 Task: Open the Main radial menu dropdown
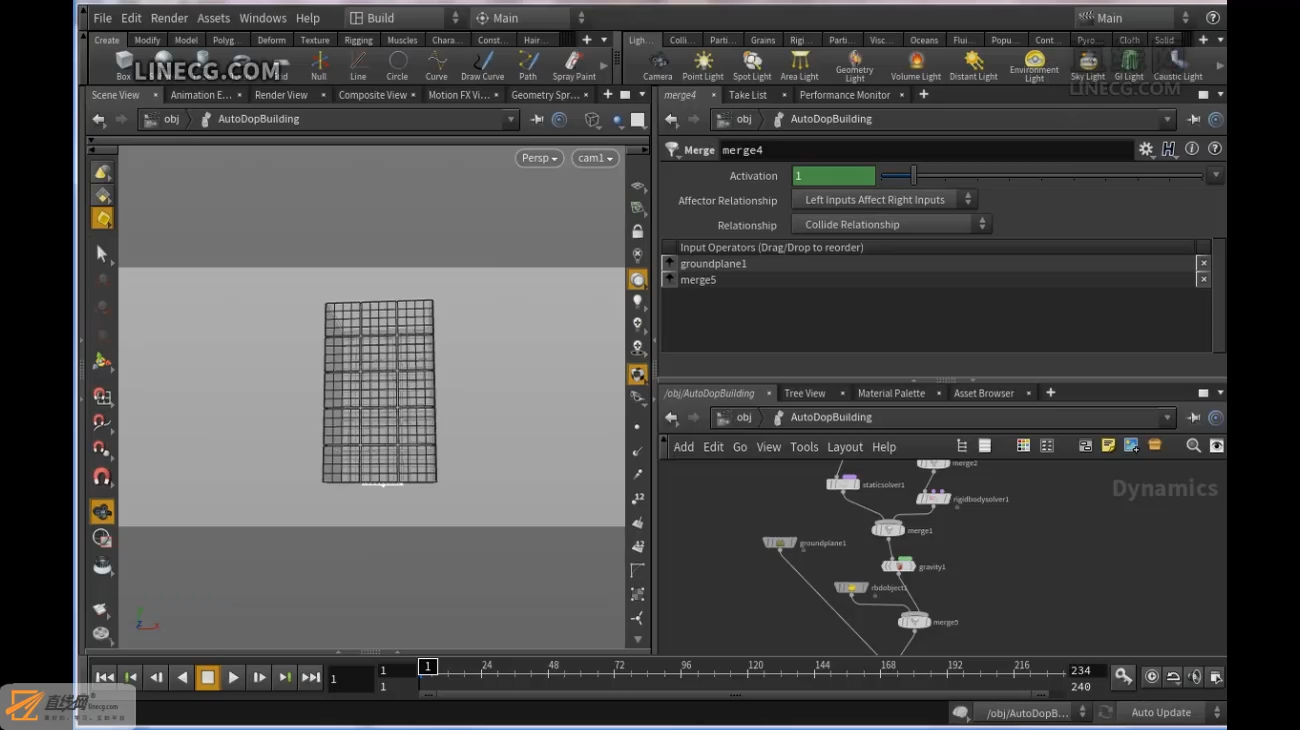[532, 18]
